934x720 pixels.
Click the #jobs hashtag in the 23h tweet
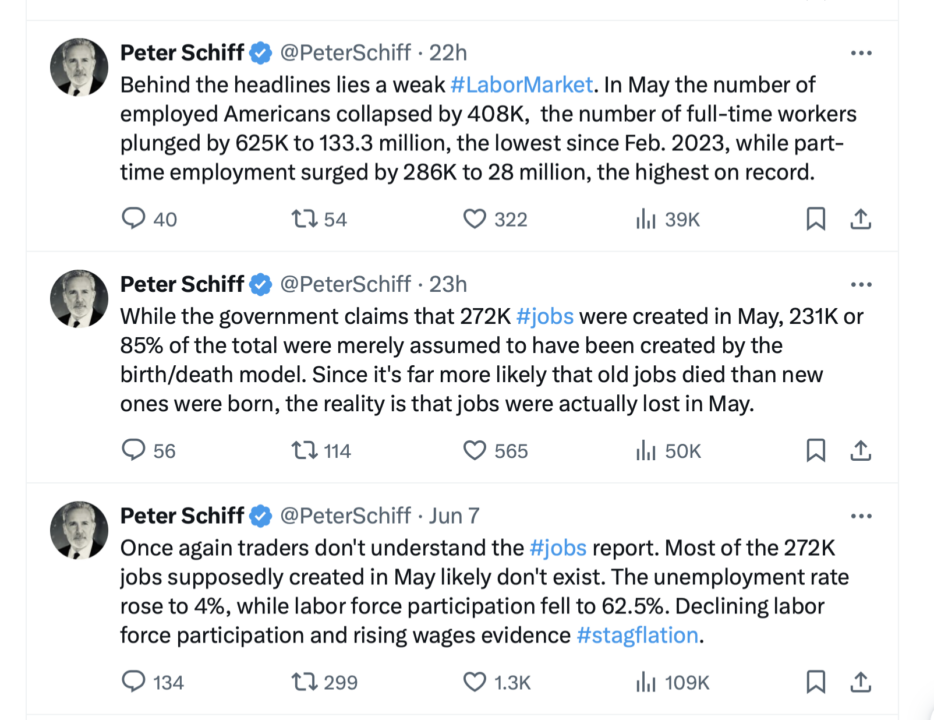(545, 317)
